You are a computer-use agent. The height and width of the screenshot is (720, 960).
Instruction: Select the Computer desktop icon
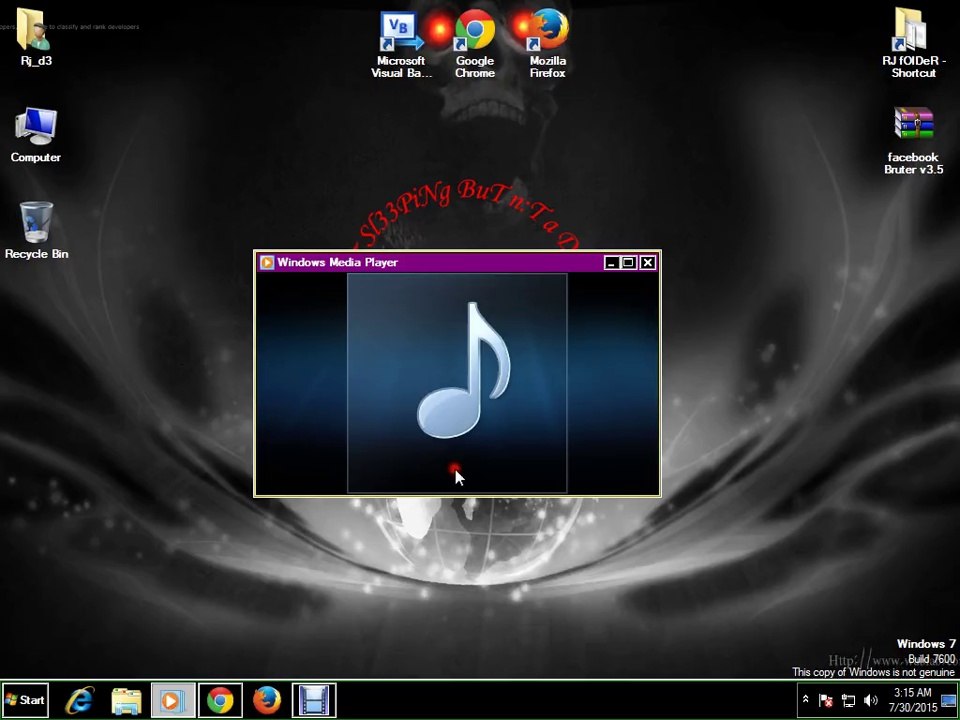click(x=36, y=135)
